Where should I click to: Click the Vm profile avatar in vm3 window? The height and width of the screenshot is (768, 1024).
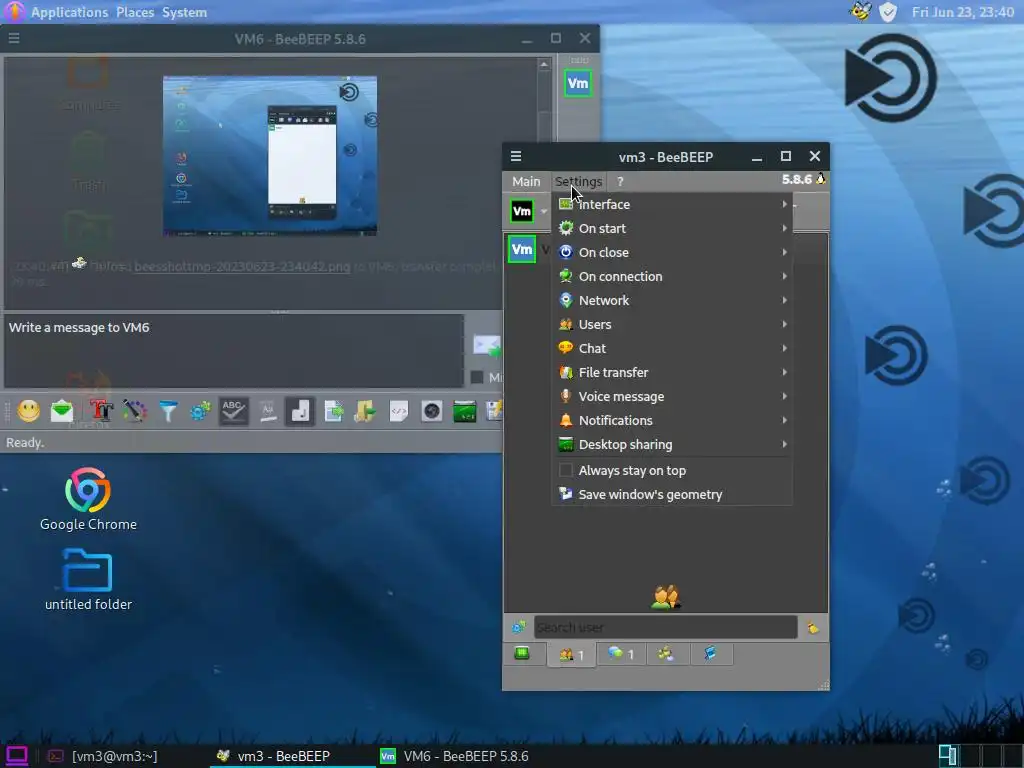522,211
